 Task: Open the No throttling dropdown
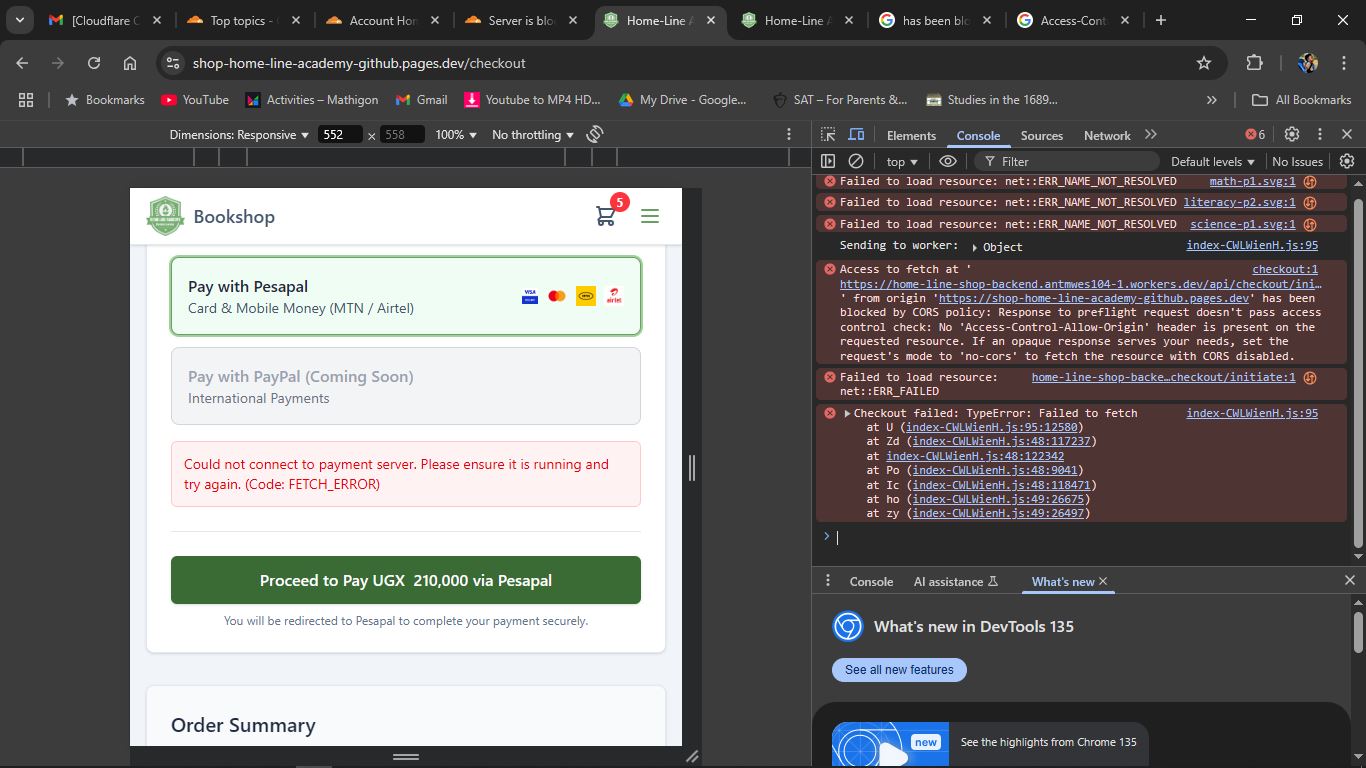(533, 135)
